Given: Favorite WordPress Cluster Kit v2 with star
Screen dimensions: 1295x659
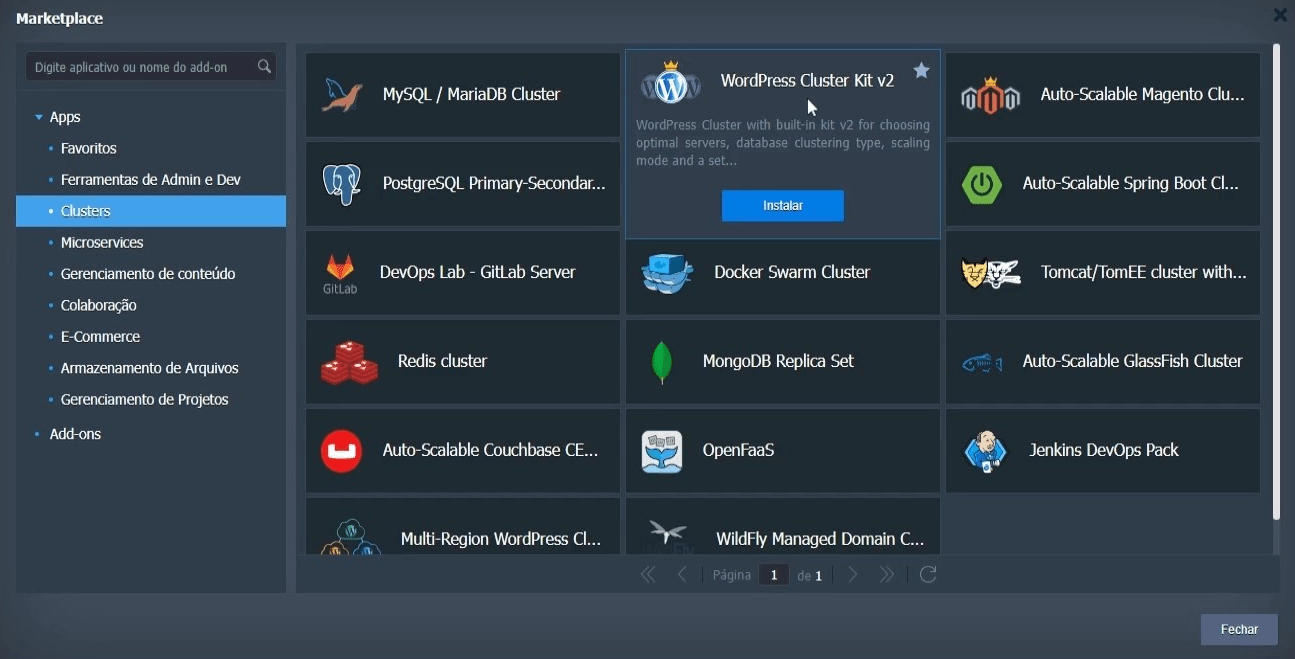Looking at the screenshot, I should (x=921, y=71).
